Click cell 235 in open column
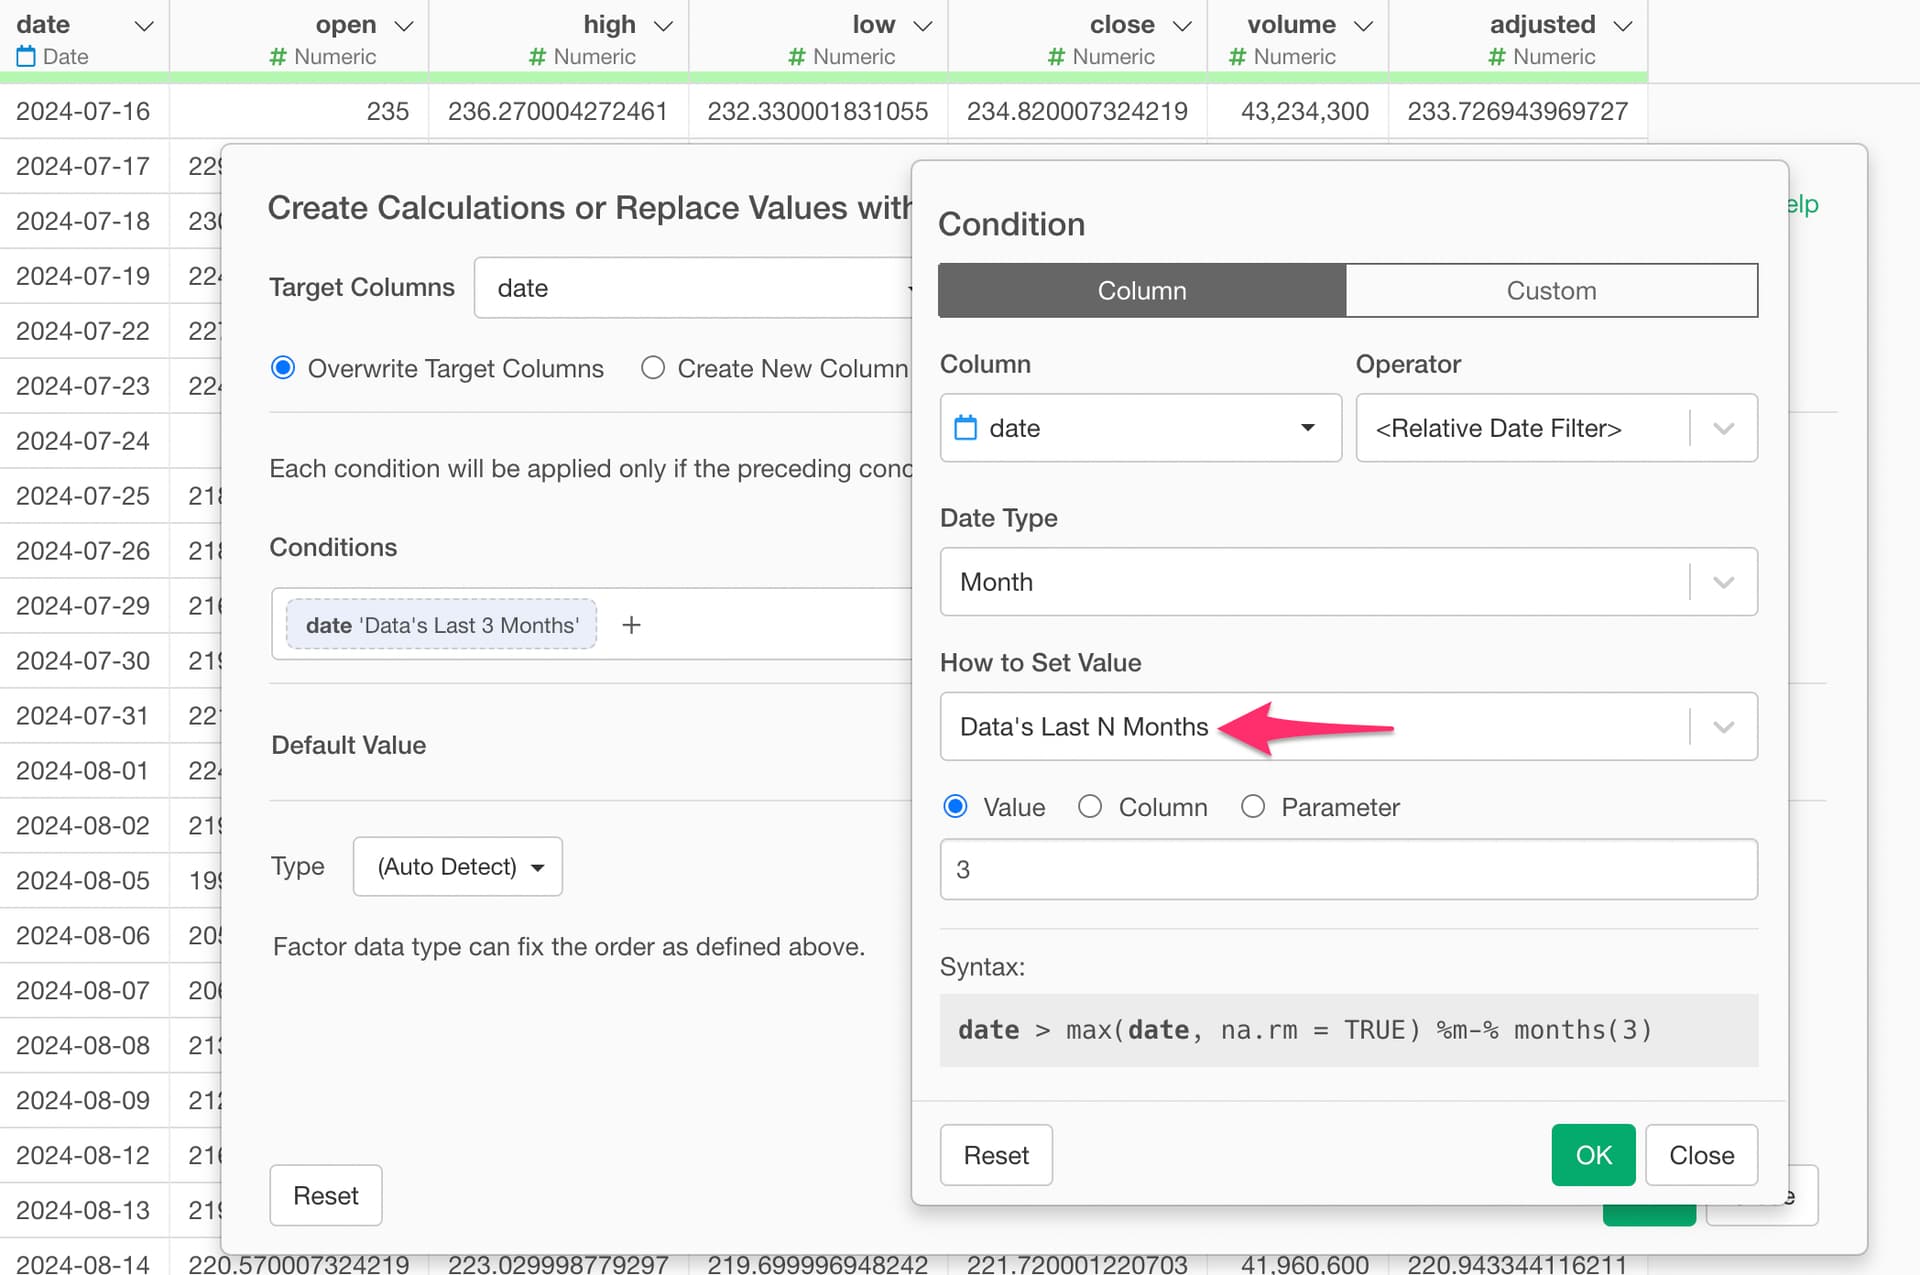The width and height of the screenshot is (1920, 1275). tap(300, 111)
